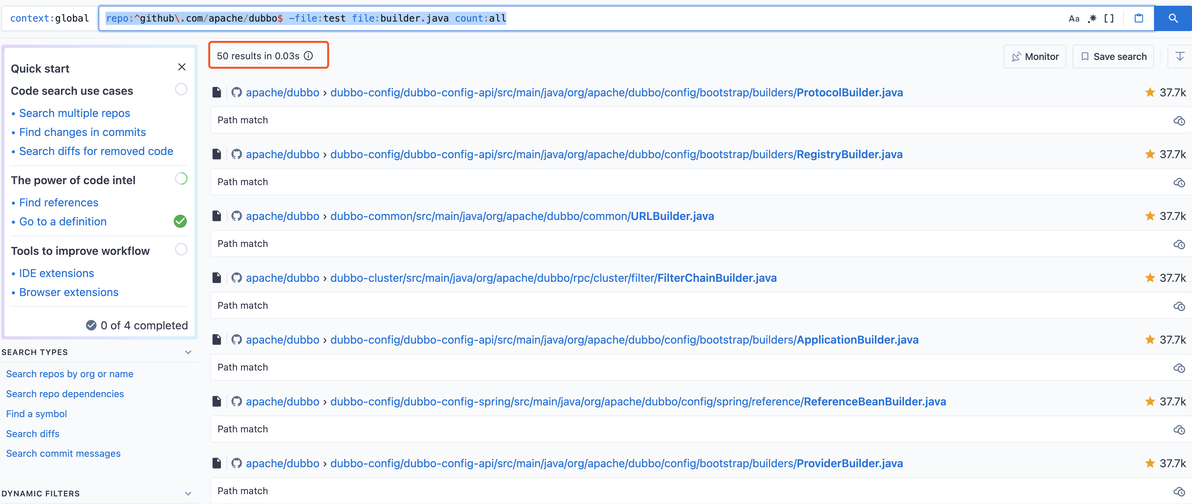Toggle regular expression search icon
The image size is (1192, 504).
tap(1092, 19)
